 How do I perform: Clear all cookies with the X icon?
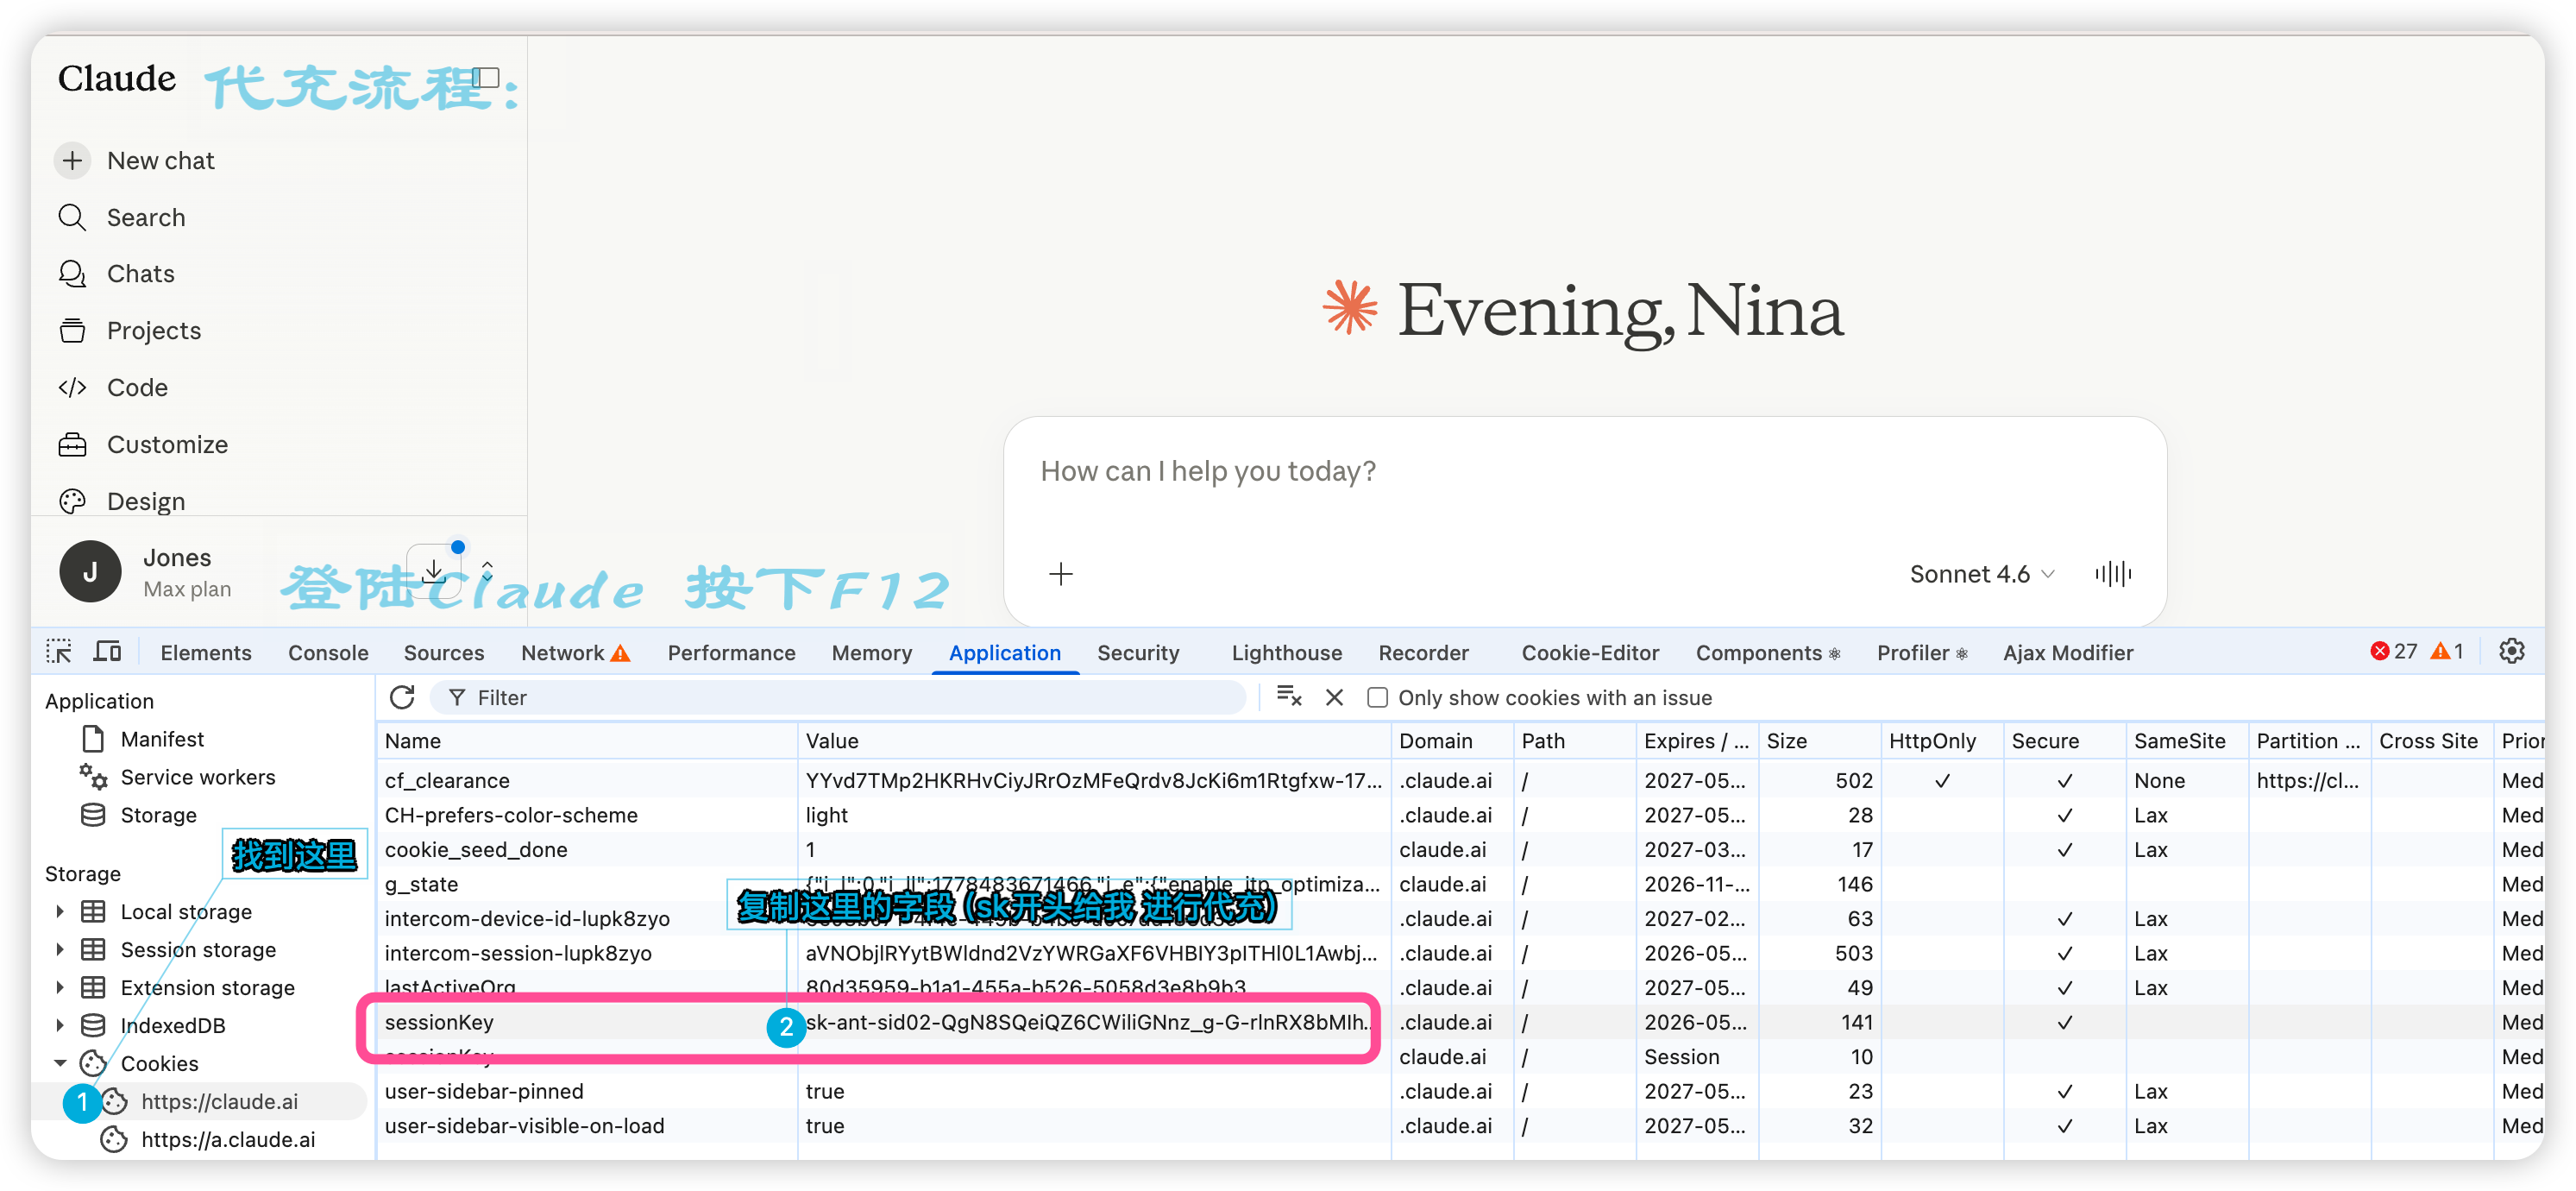[1334, 697]
